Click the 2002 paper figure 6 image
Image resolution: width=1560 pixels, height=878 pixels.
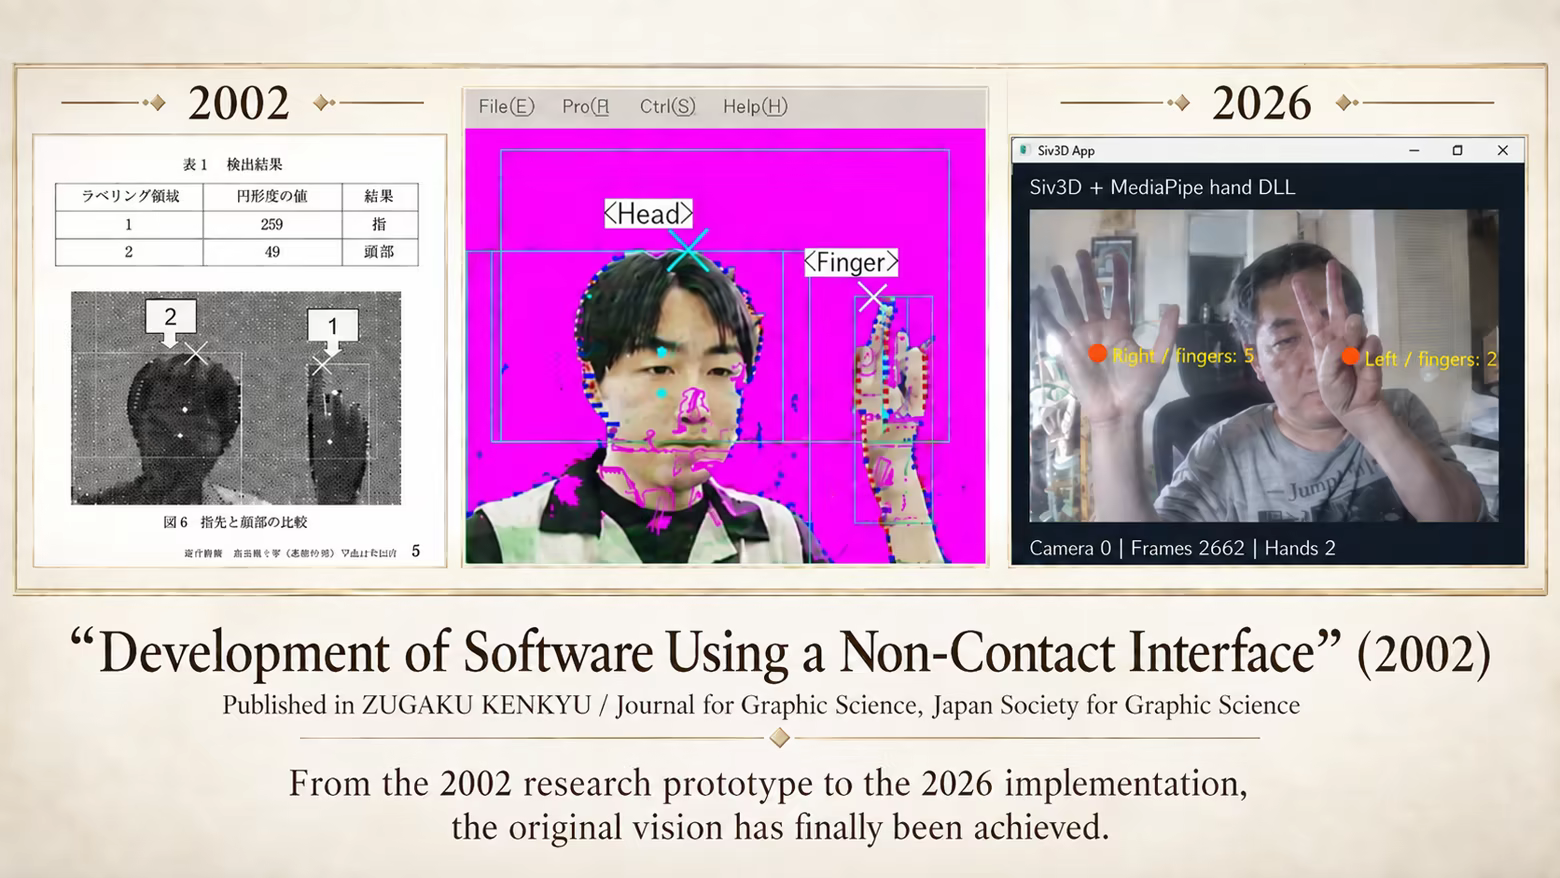(236, 398)
